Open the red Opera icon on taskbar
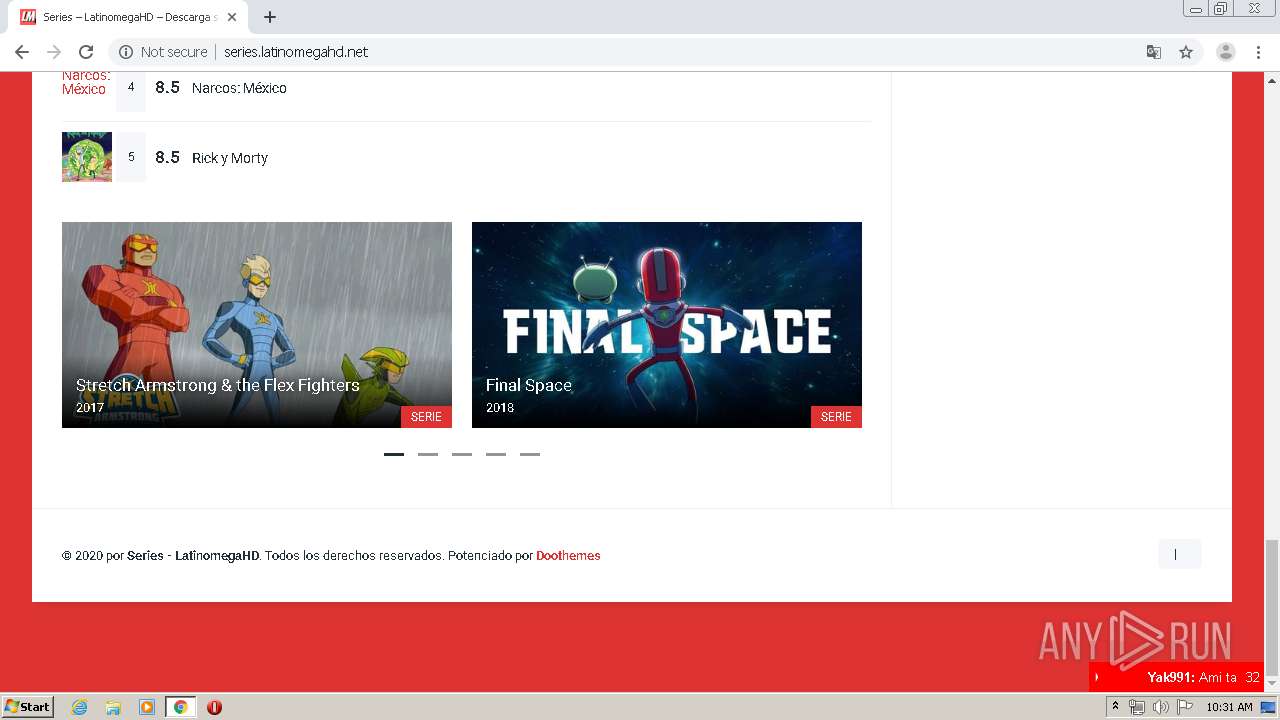Image resolution: width=1280 pixels, height=720 pixels. click(x=214, y=707)
